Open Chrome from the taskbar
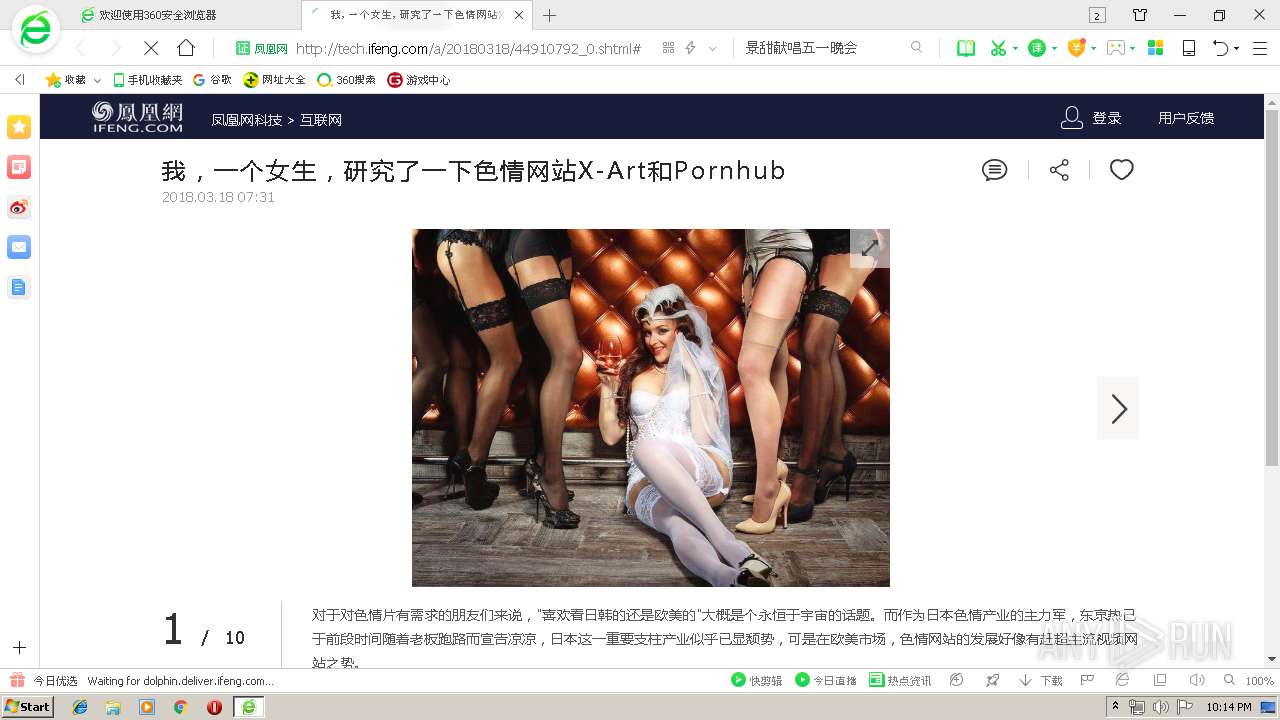The width and height of the screenshot is (1280, 720). click(180, 707)
